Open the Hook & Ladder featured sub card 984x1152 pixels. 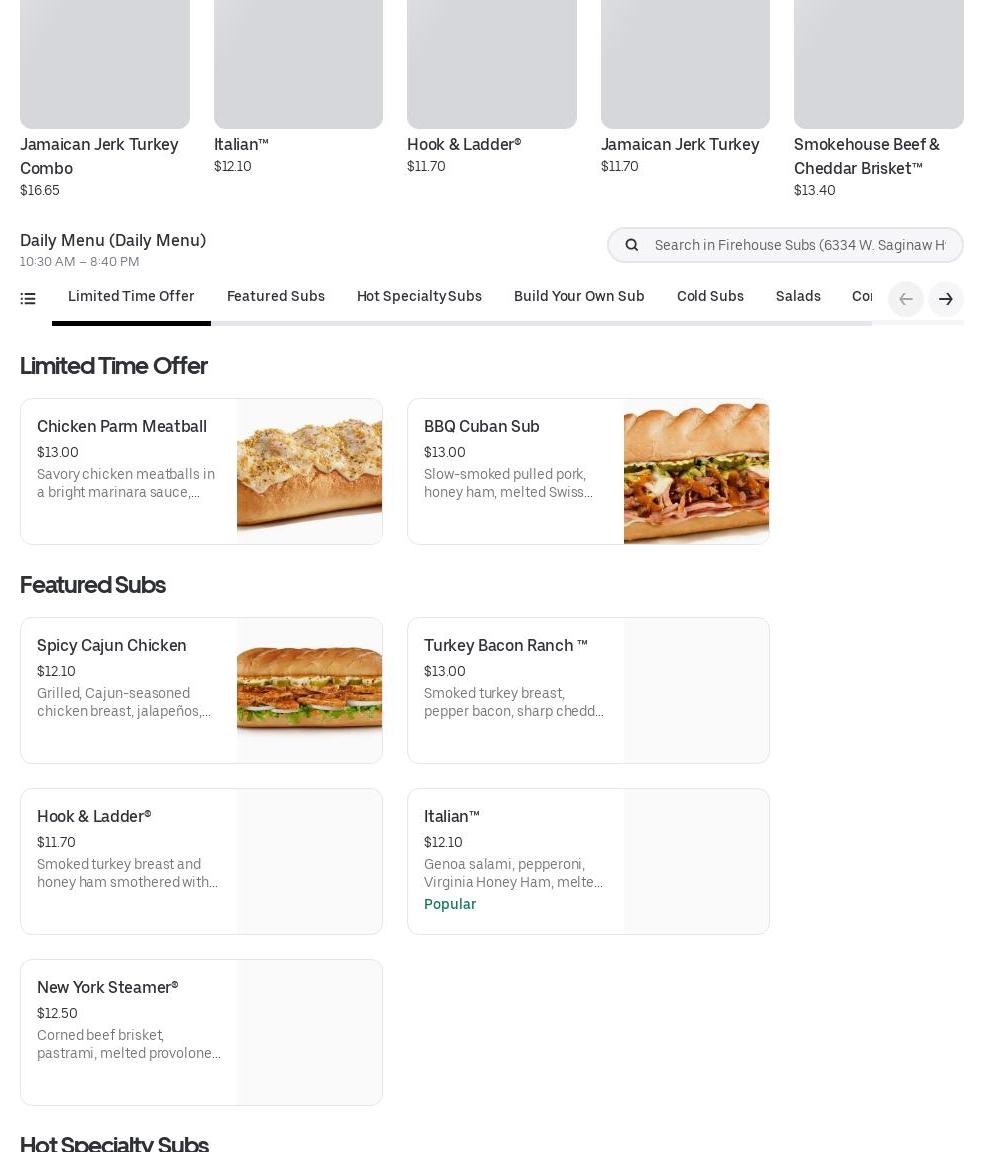coord(201,861)
